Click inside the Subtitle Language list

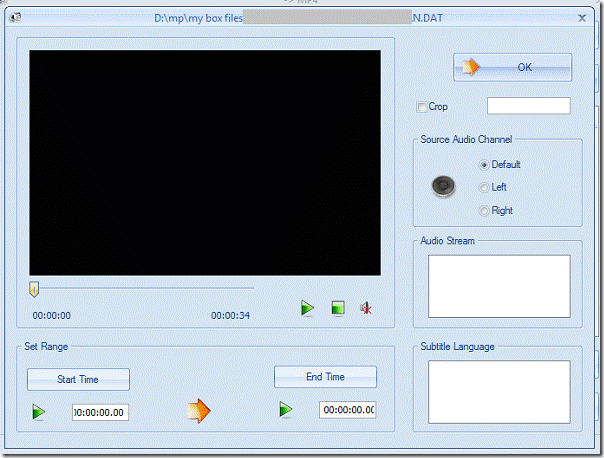click(499, 392)
